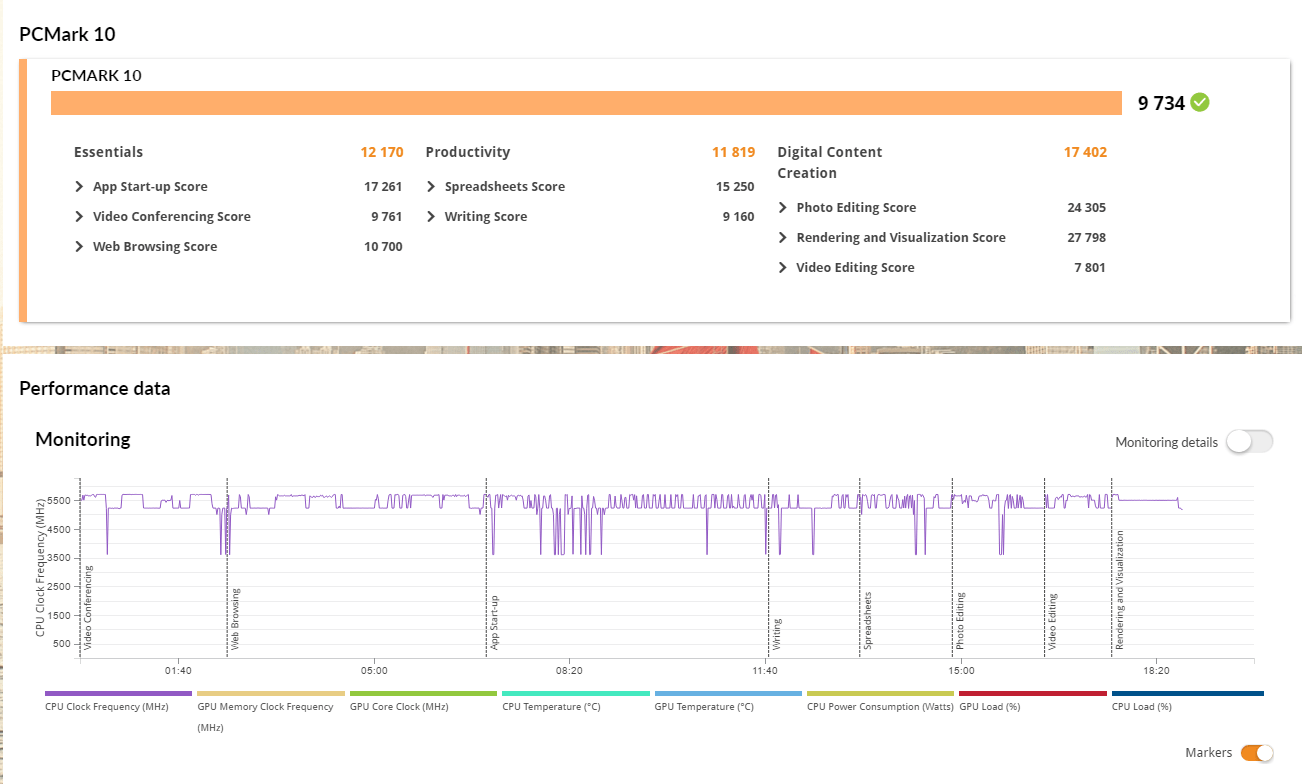Toggle GPU Memory Clock Frequency legend series
Screen dimensions: 1302x784
(x=270, y=711)
